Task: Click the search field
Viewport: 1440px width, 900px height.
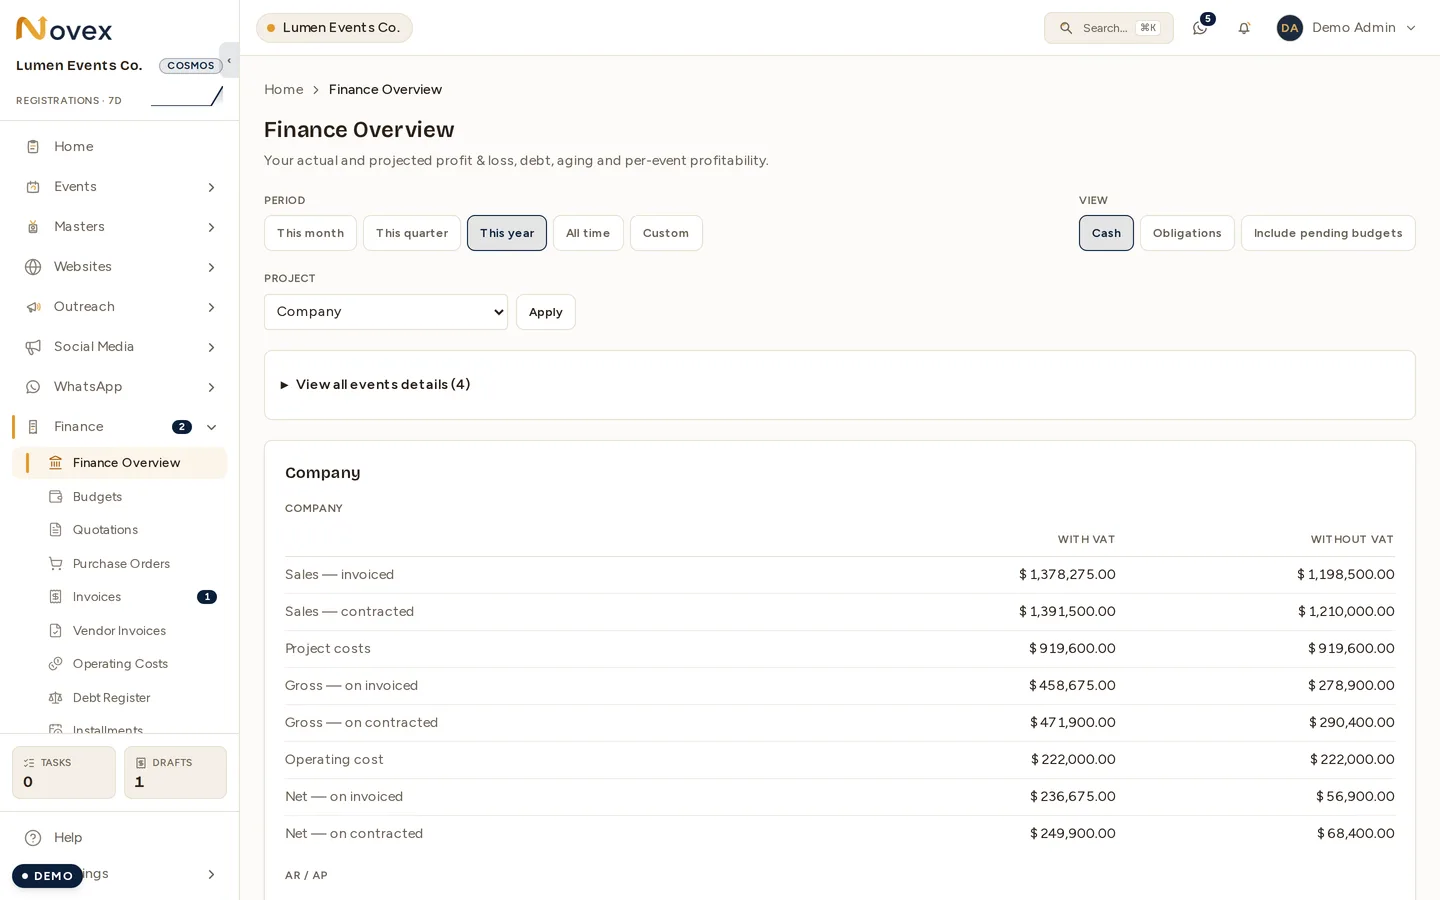Action: (1108, 28)
